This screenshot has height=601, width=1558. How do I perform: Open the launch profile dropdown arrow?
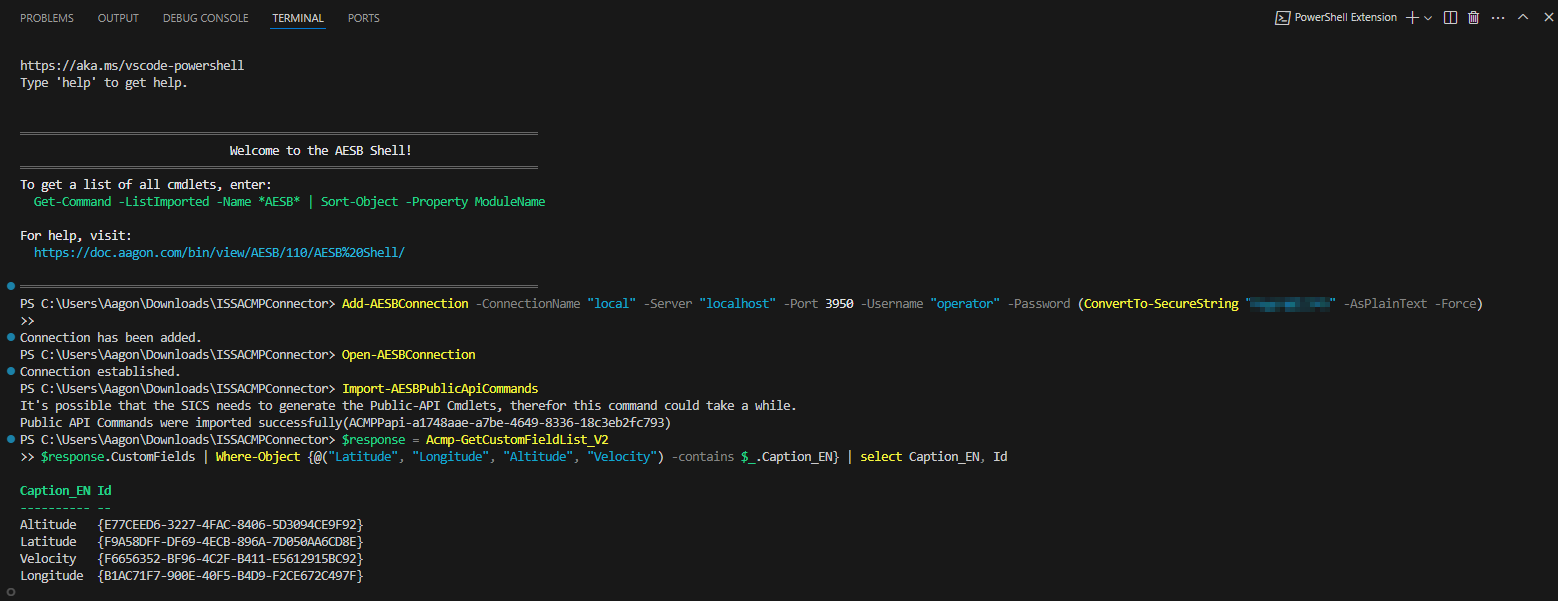click(1428, 18)
